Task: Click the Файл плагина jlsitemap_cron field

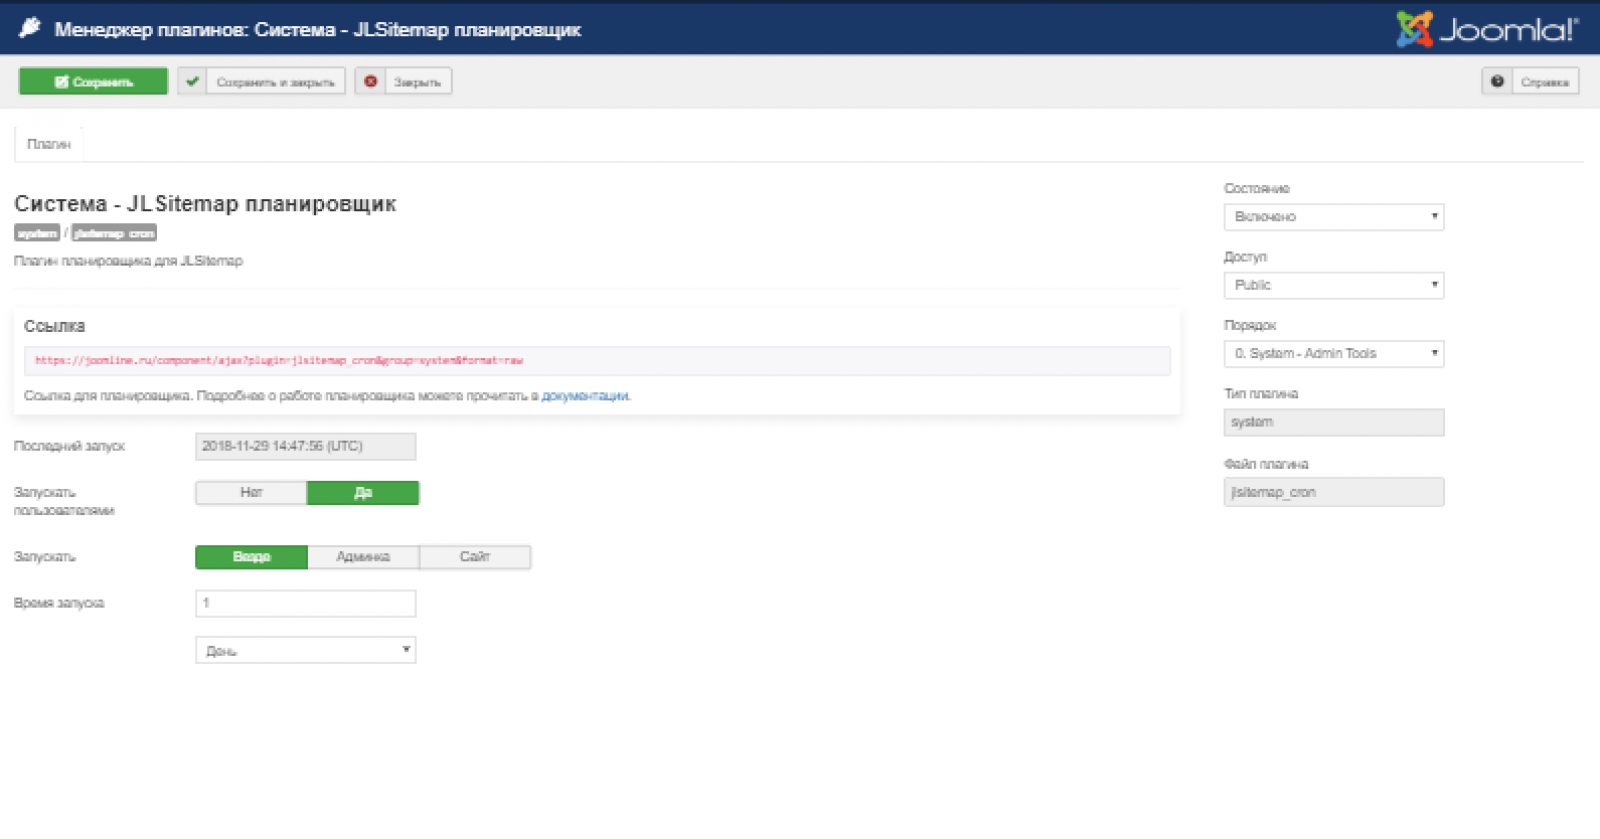Action: pyautogui.click(x=1334, y=492)
